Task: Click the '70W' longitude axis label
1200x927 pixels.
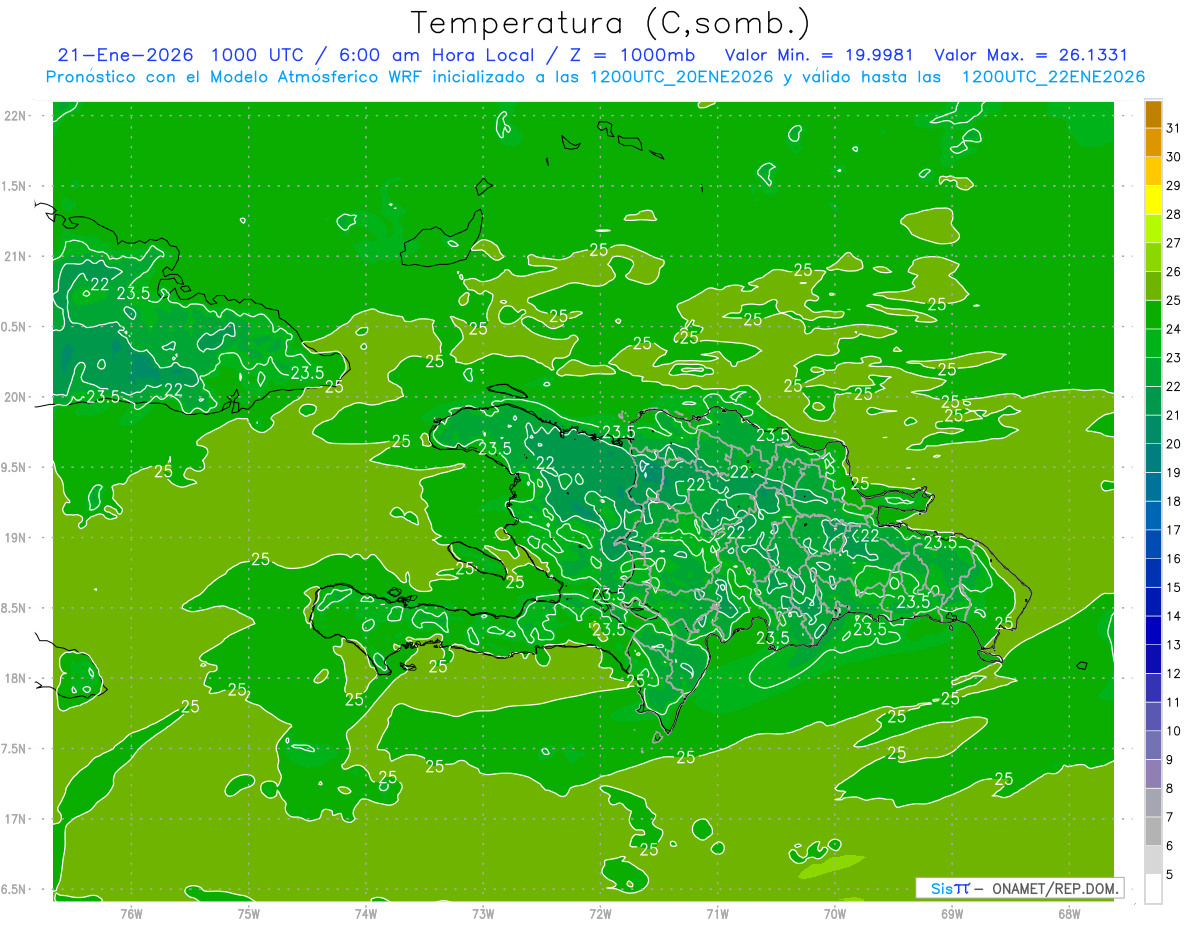Action: [x=835, y=913]
